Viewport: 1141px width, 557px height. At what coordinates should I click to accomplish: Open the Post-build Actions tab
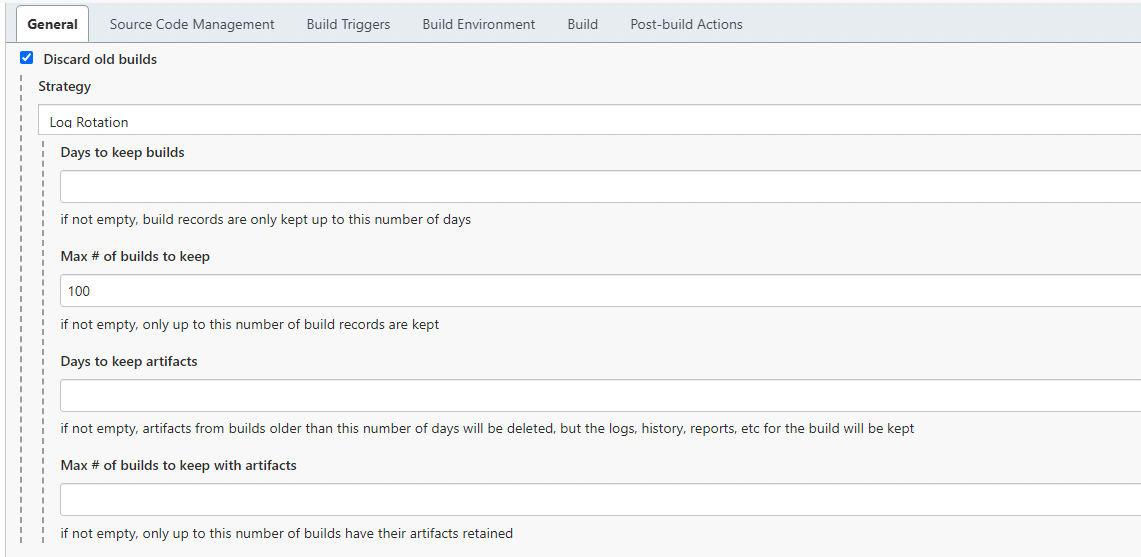coord(686,24)
